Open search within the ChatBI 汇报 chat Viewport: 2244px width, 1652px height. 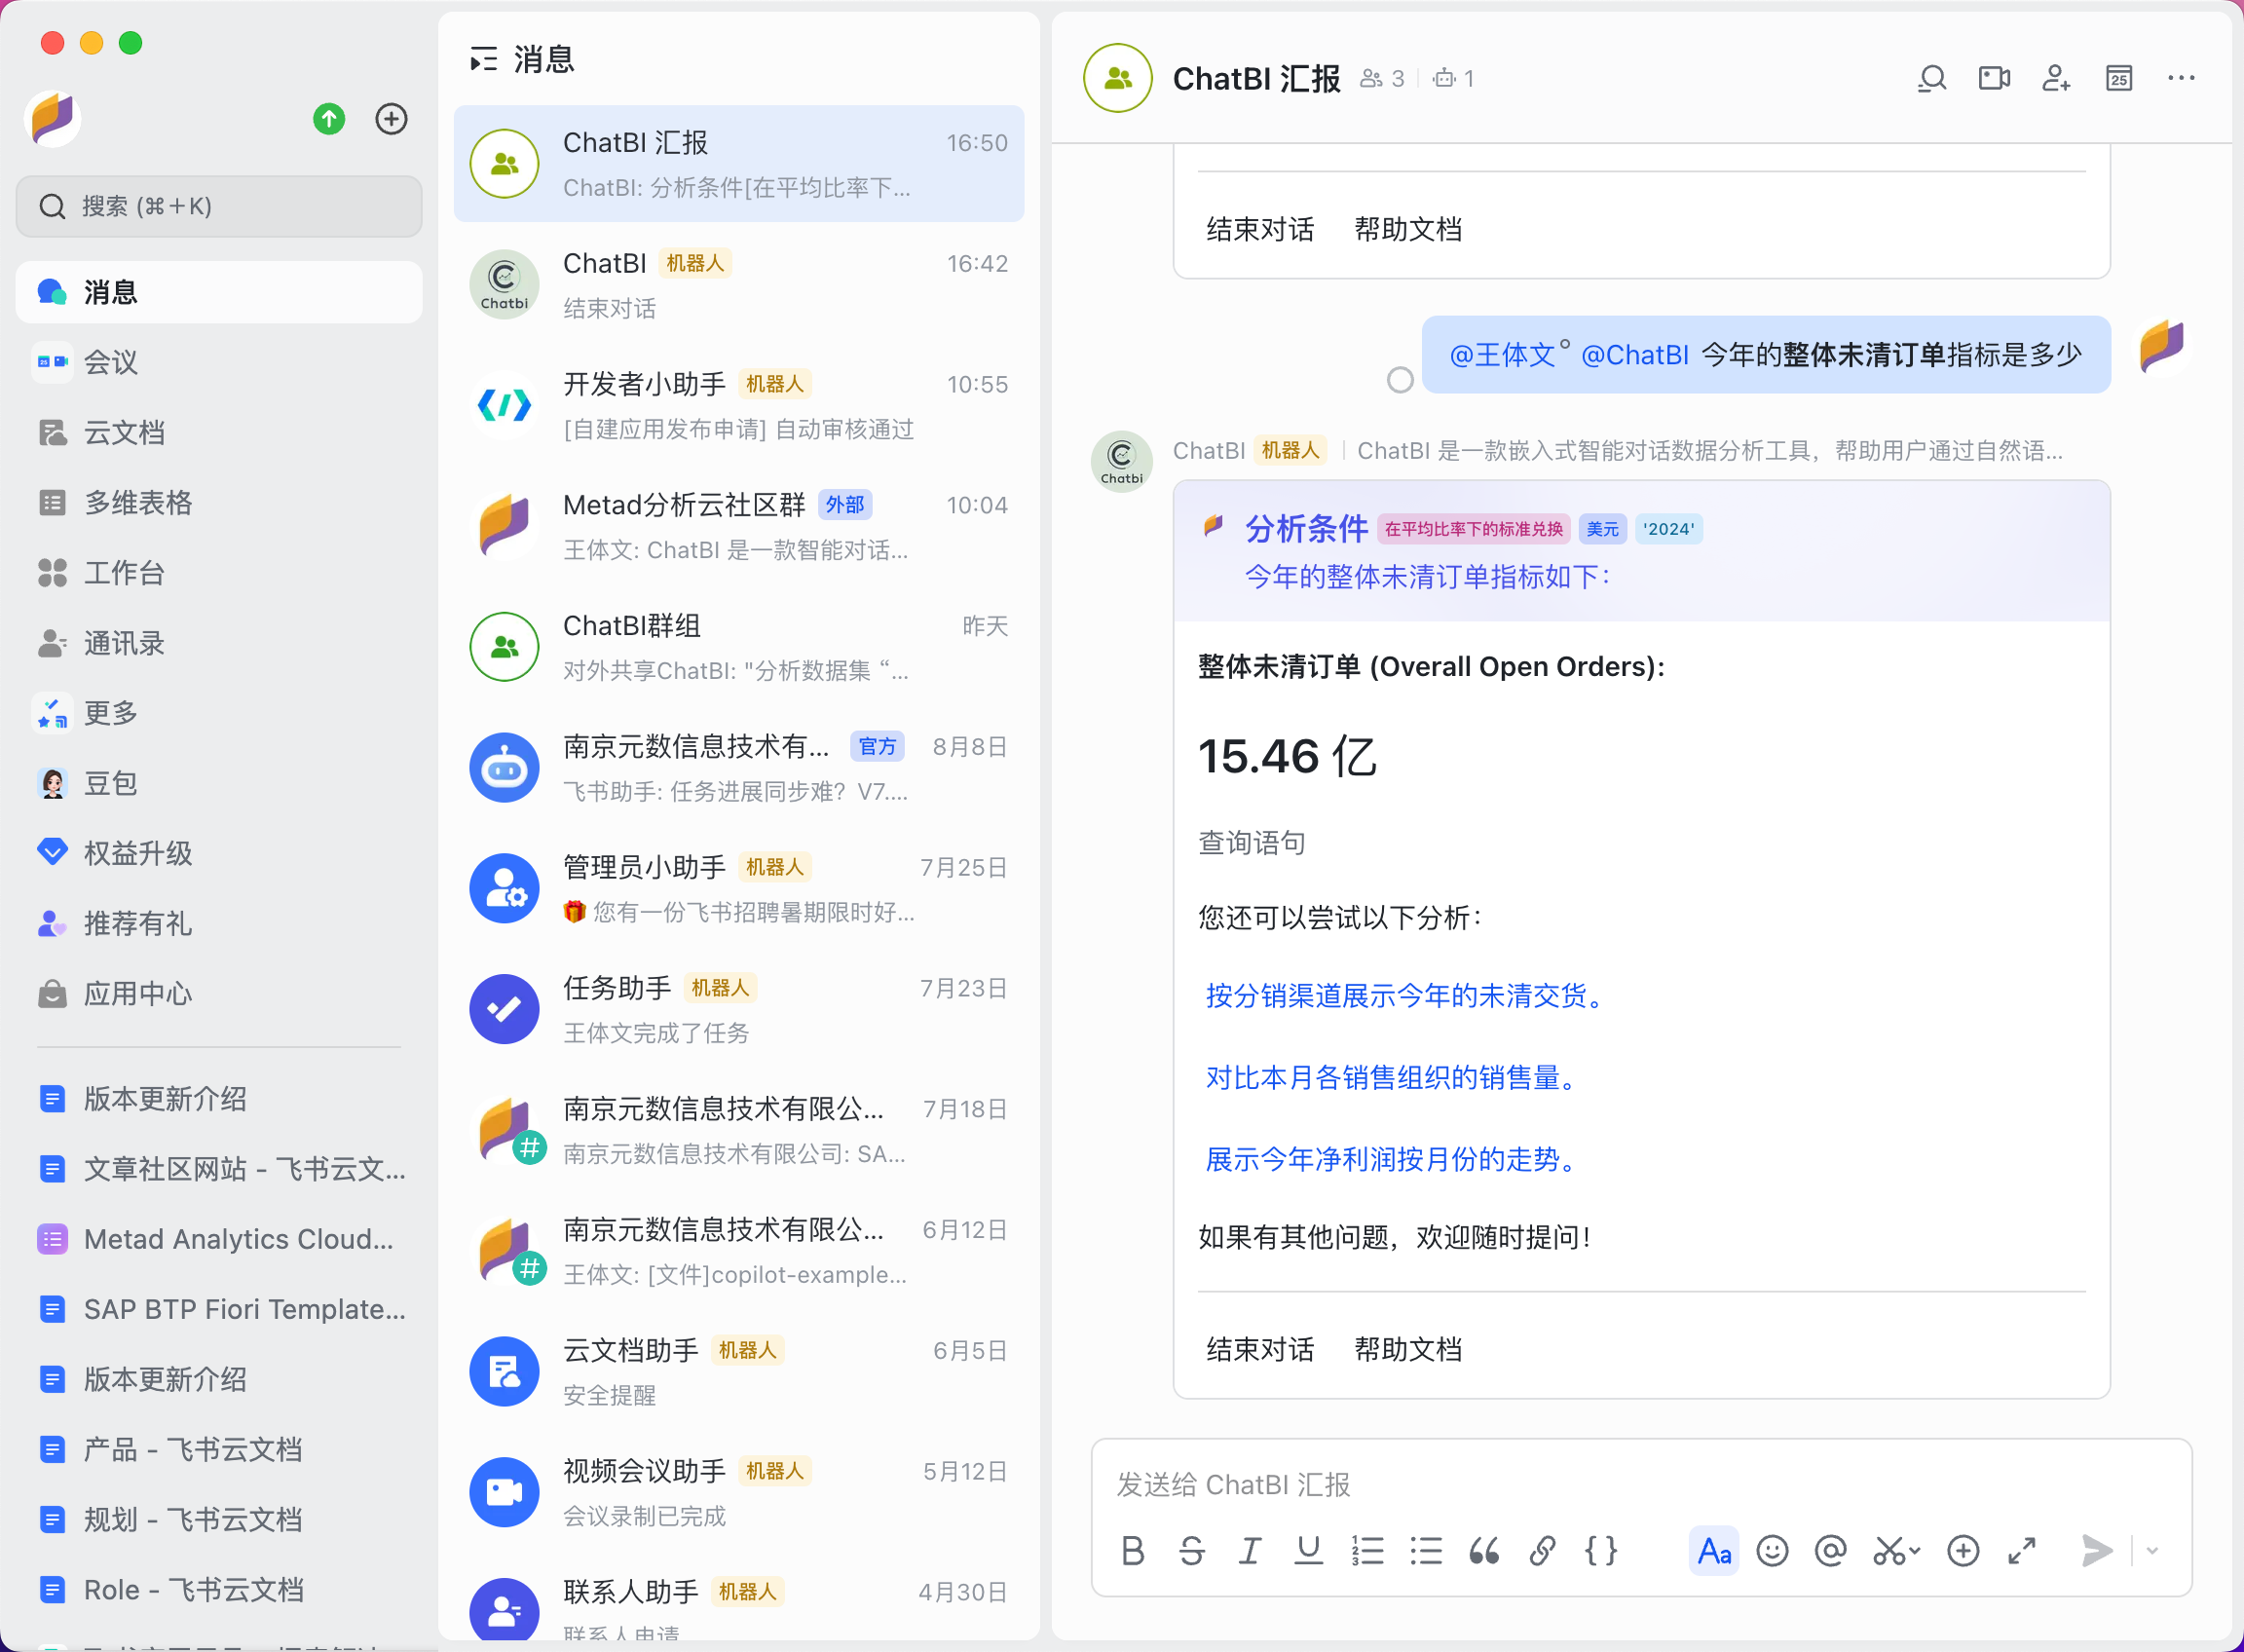coord(1931,78)
